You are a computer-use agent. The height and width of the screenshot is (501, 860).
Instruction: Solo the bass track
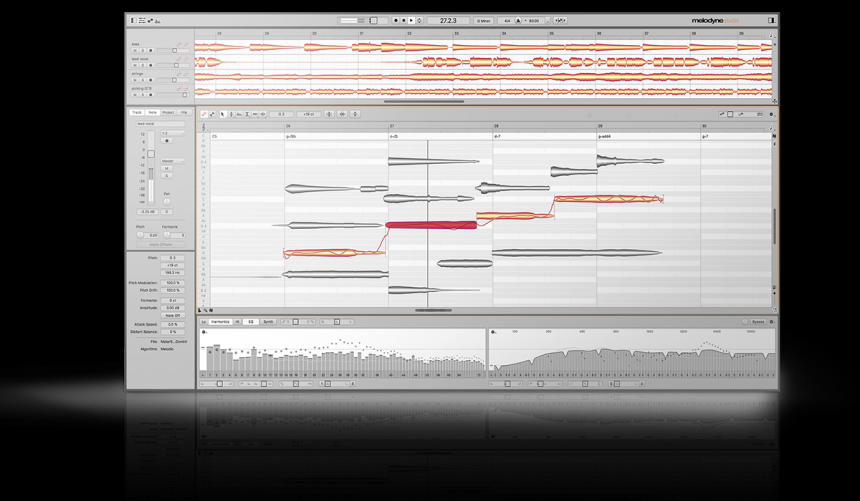(x=143, y=50)
